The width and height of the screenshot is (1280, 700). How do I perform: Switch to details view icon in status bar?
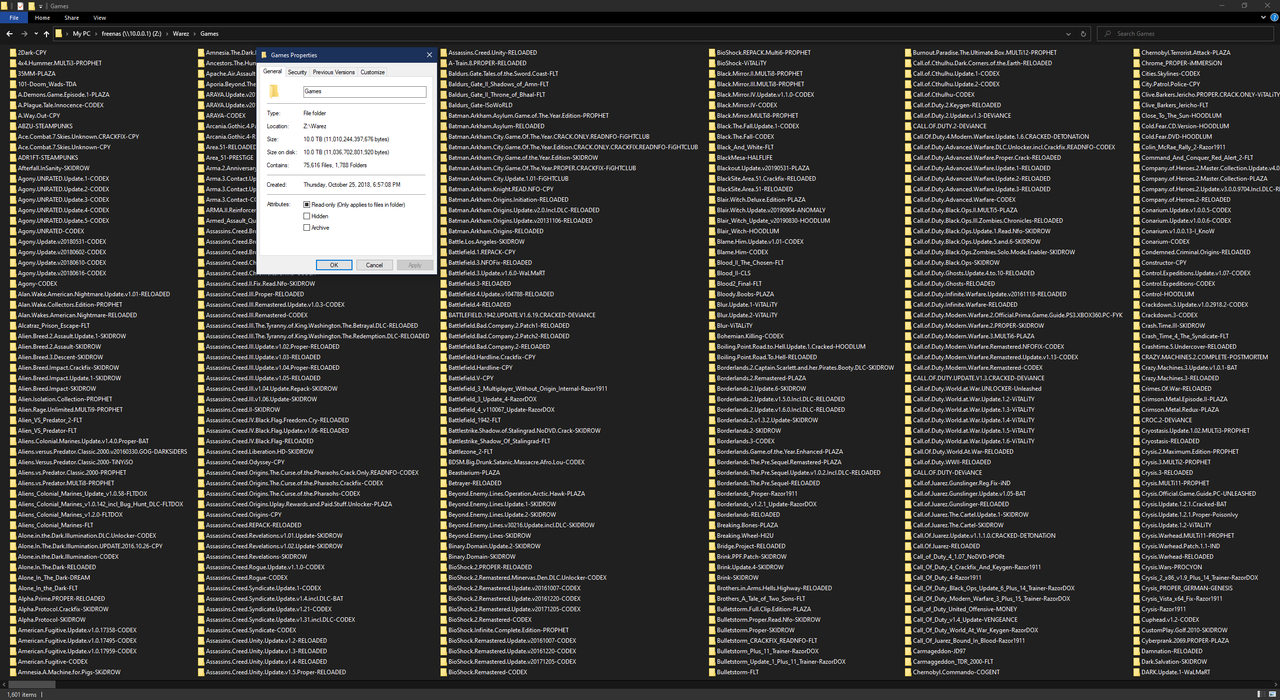click(1263, 694)
